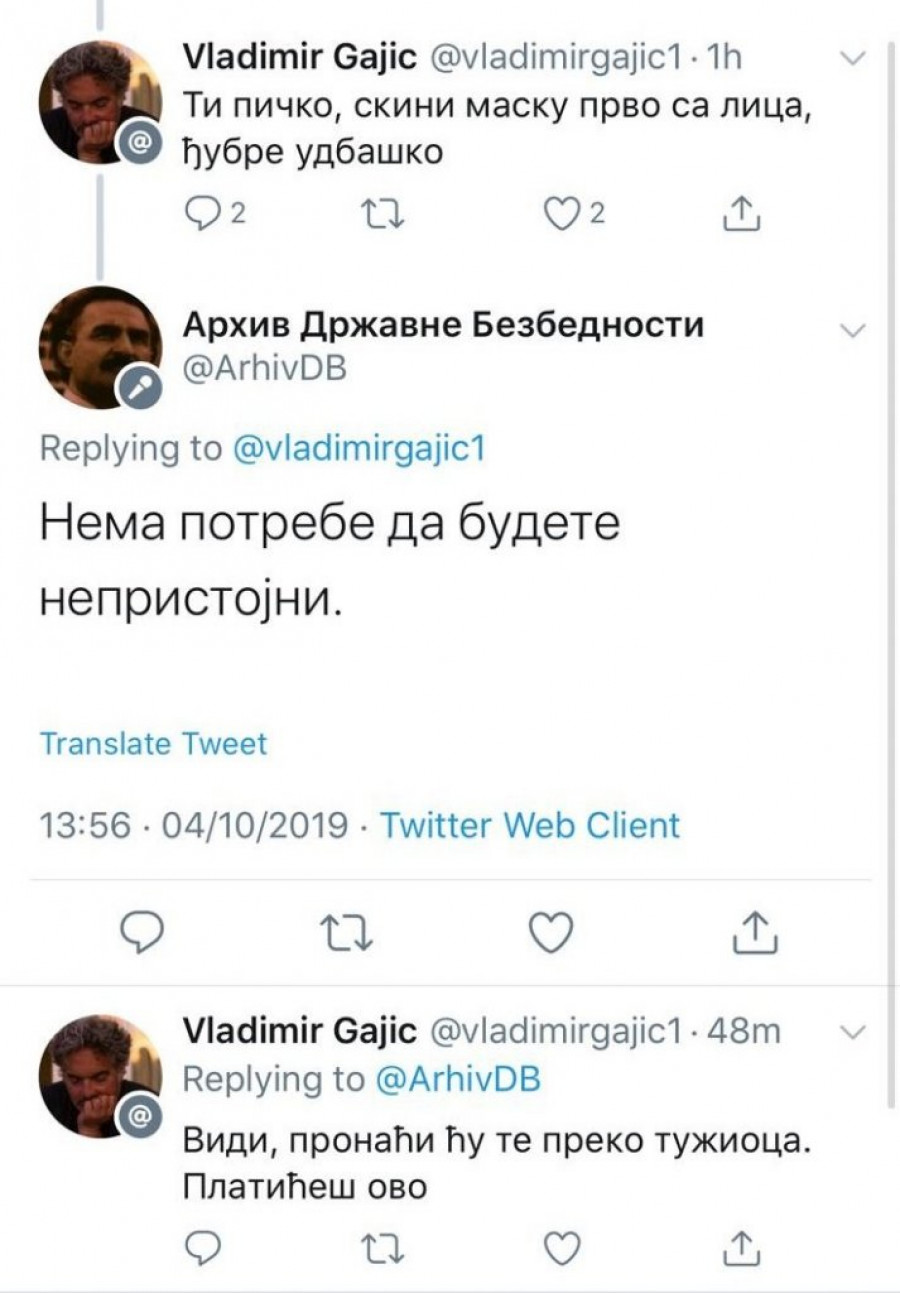
Task: Click Translate Tweet link
Action: pos(153,744)
